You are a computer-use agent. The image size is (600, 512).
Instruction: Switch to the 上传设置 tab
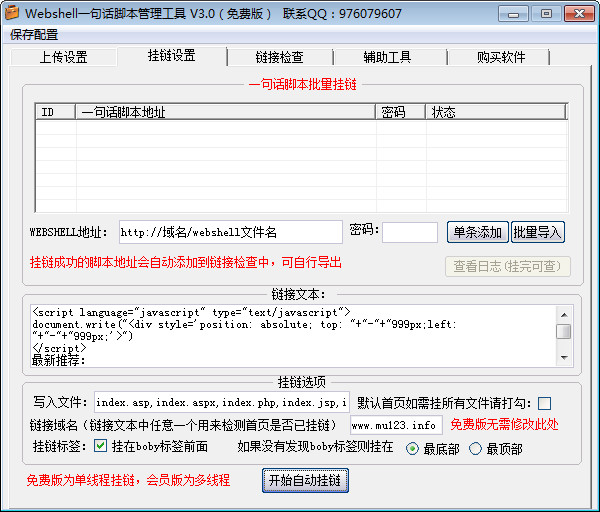tap(64, 57)
